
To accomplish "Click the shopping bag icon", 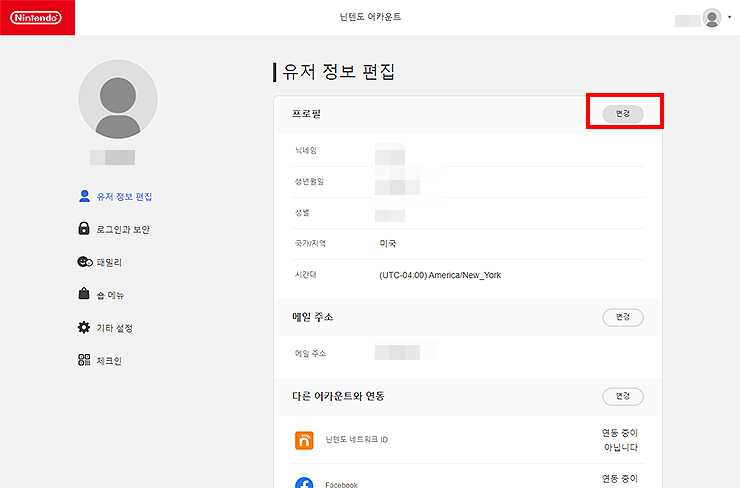I will click(84, 294).
